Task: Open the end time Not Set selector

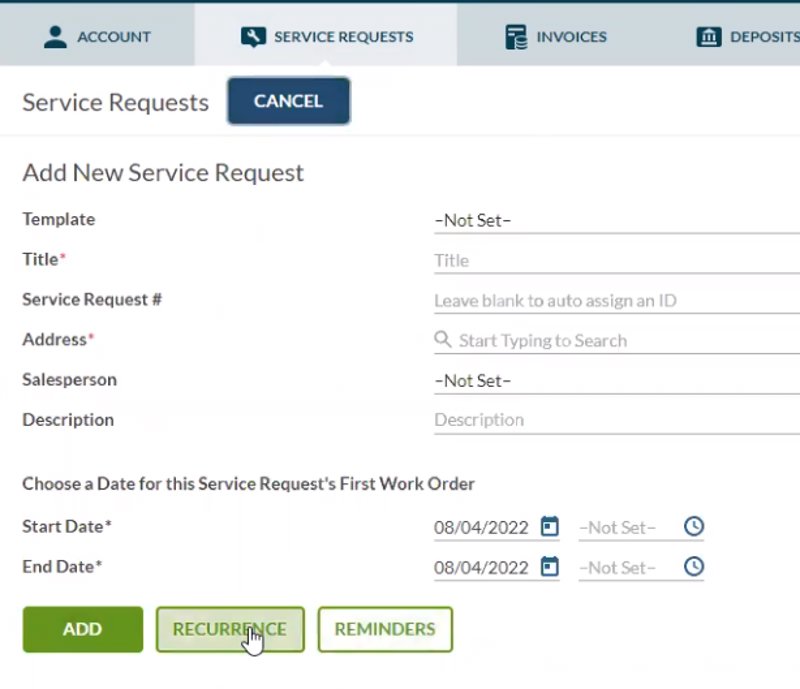Action: (x=617, y=567)
